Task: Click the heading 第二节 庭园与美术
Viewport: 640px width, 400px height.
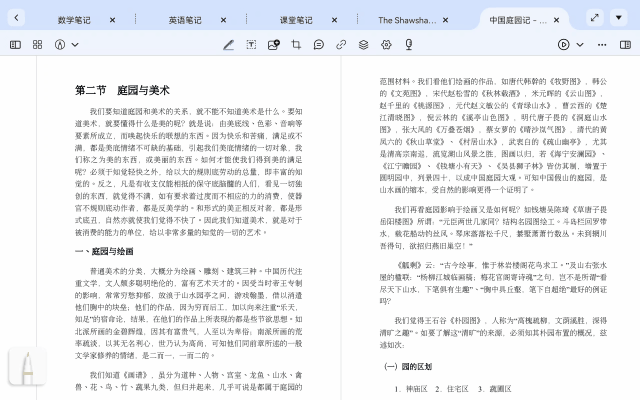Action: [122, 90]
